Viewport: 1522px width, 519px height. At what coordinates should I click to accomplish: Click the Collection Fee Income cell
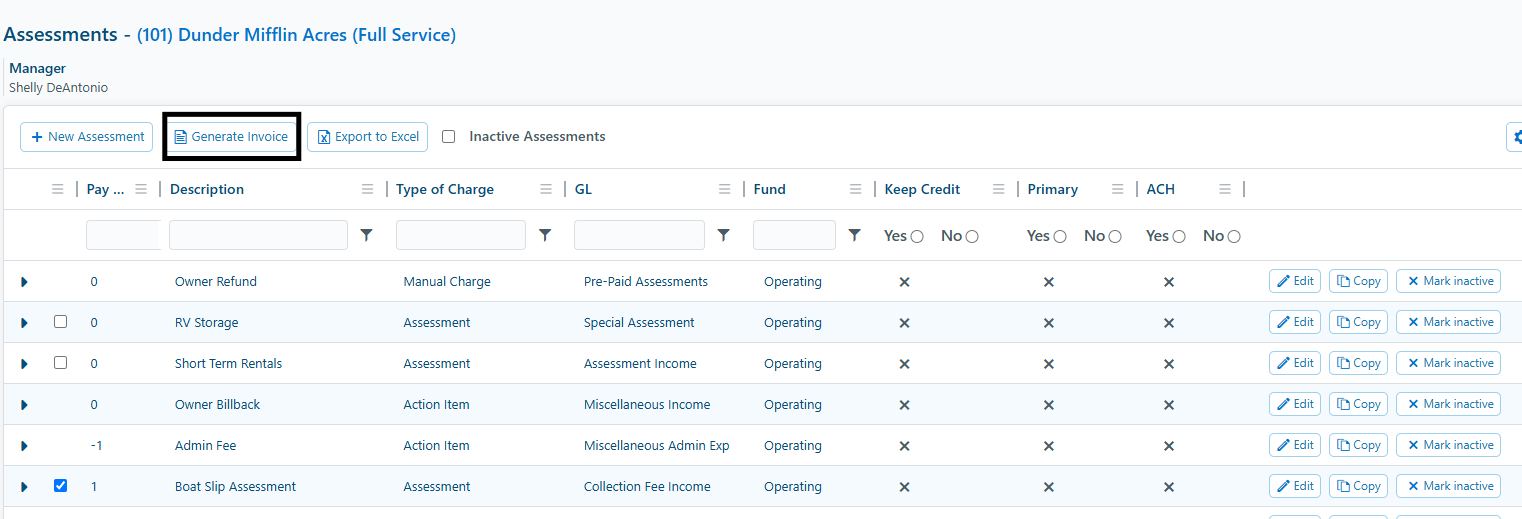coord(647,487)
